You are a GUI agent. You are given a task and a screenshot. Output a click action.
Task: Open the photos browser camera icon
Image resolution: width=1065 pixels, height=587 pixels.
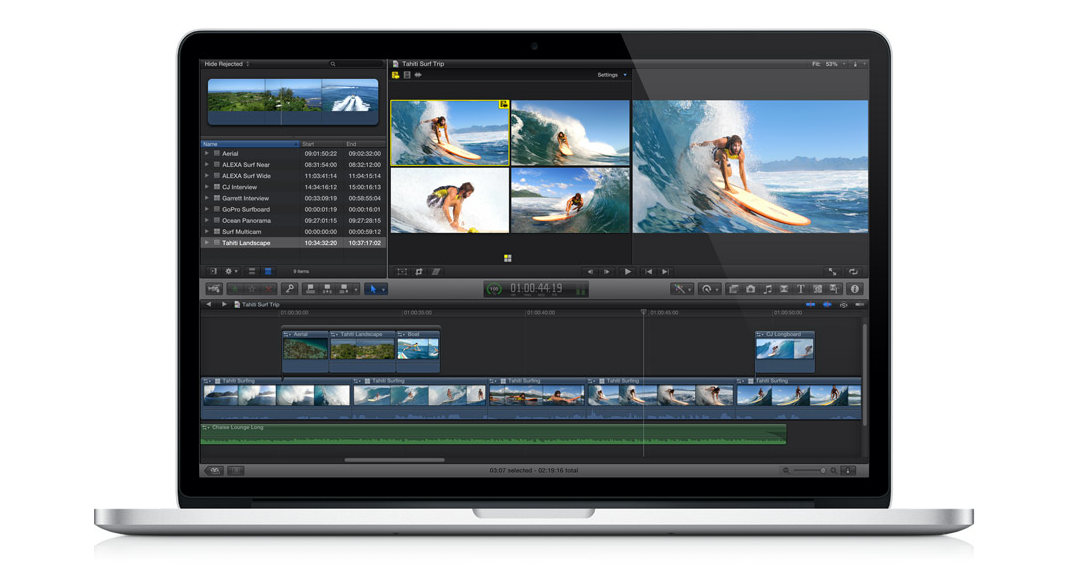[751, 289]
